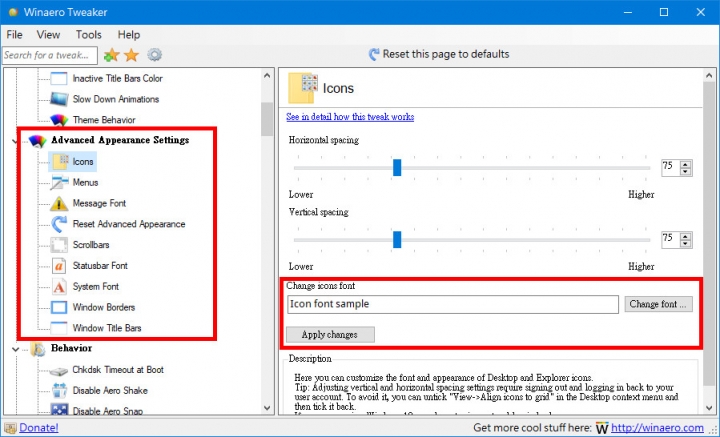The height and width of the screenshot is (437, 720).
Task: Open the See in detail how this tweak works link
Action: [x=350, y=117]
